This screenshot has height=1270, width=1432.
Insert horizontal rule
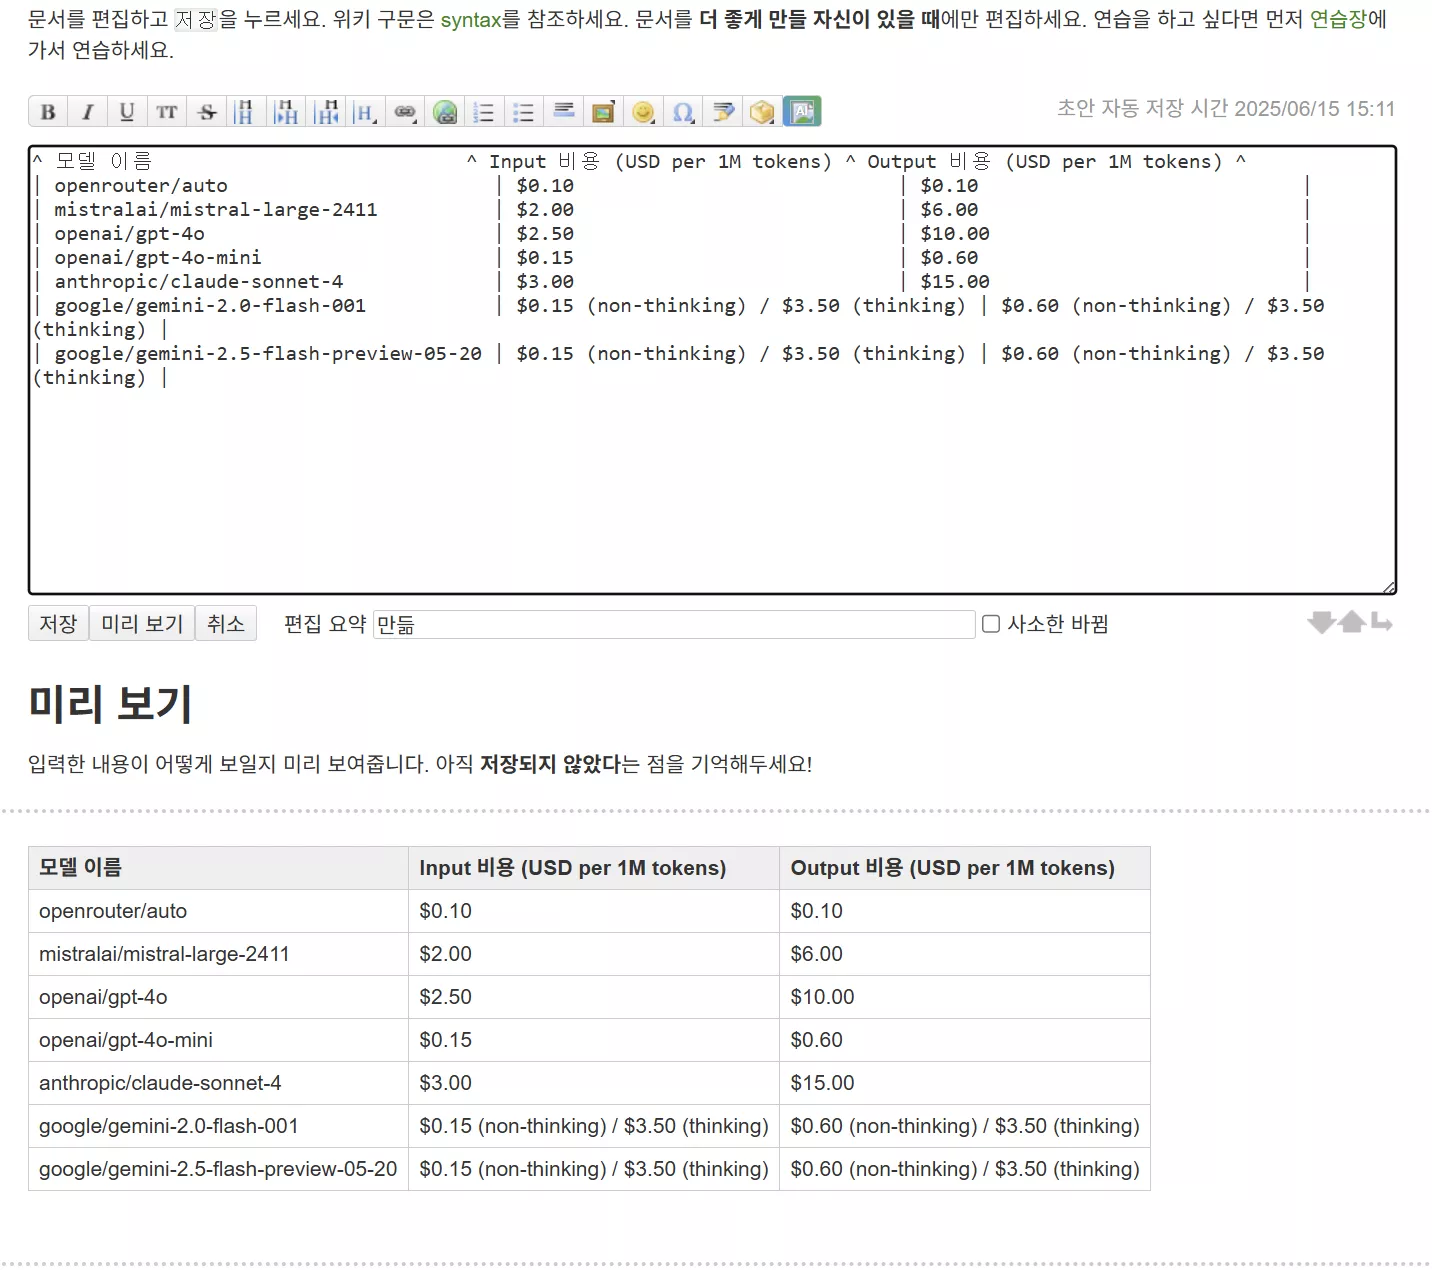click(x=564, y=112)
